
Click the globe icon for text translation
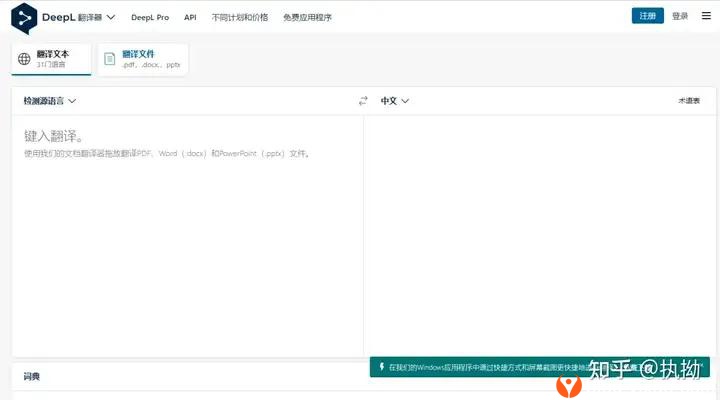(24, 59)
